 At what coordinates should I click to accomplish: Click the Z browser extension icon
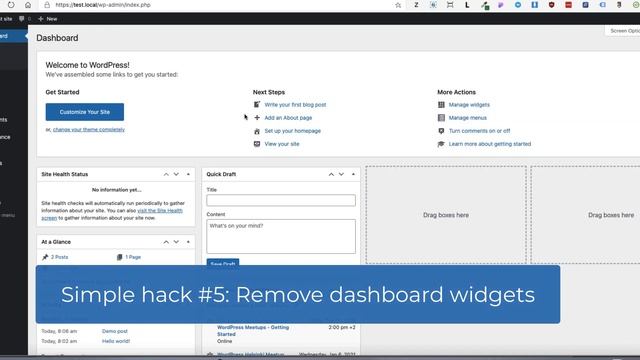coord(416,5)
